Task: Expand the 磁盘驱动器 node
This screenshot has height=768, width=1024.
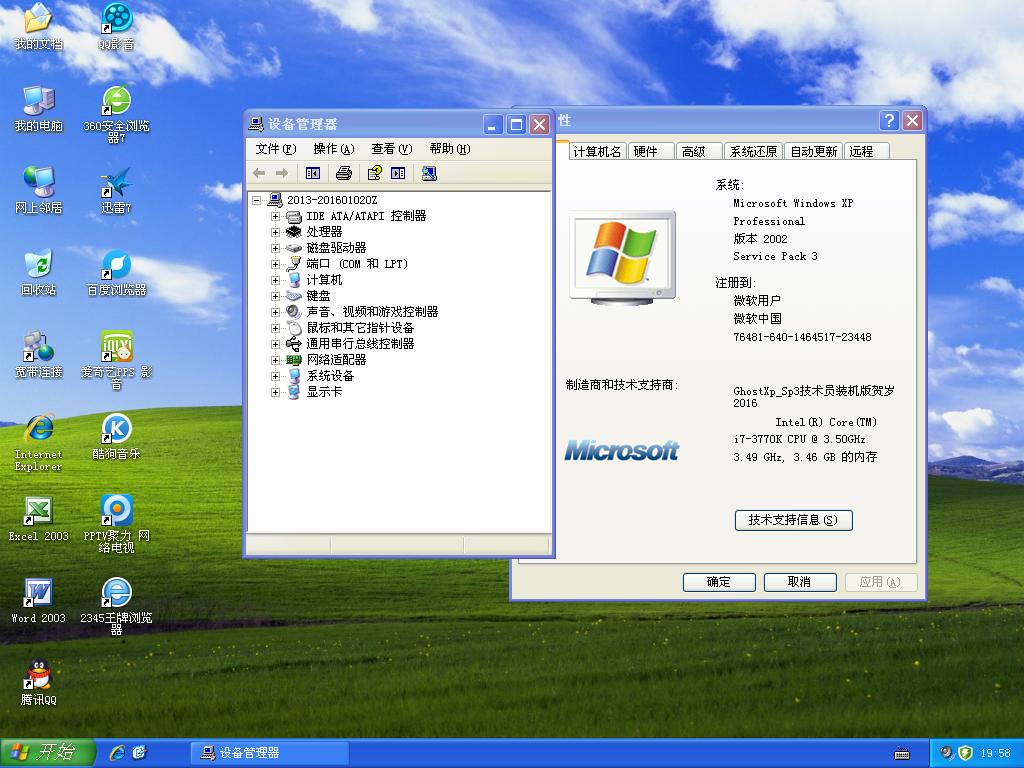Action: [x=276, y=248]
